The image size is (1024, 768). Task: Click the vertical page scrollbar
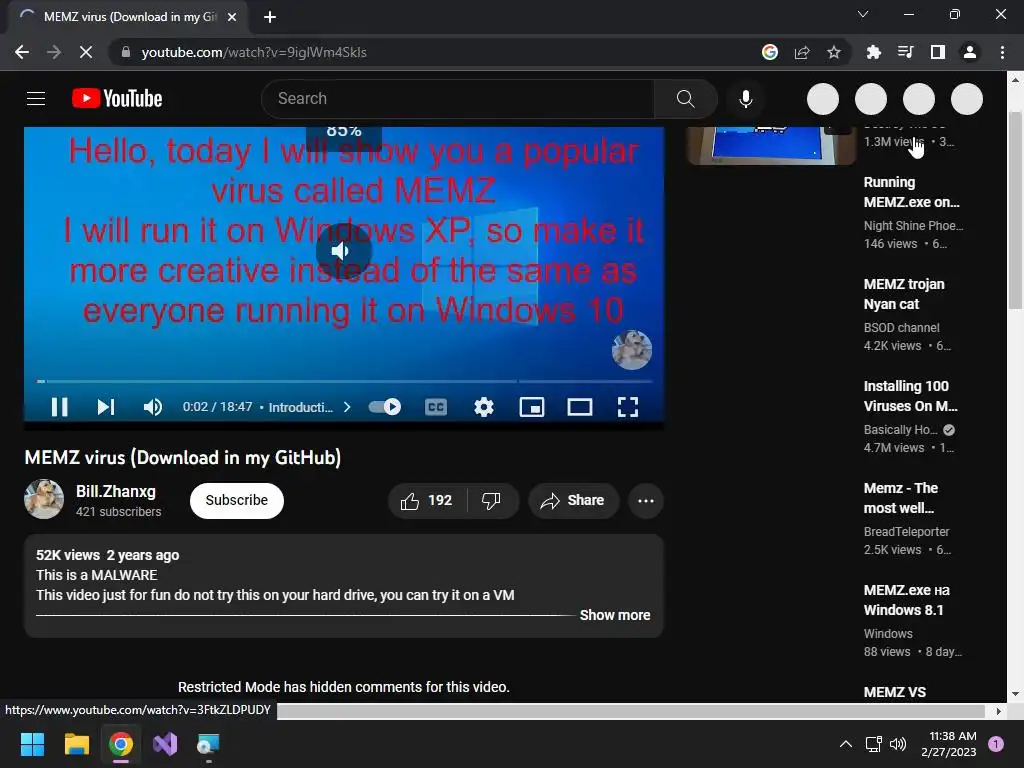tap(1015, 209)
